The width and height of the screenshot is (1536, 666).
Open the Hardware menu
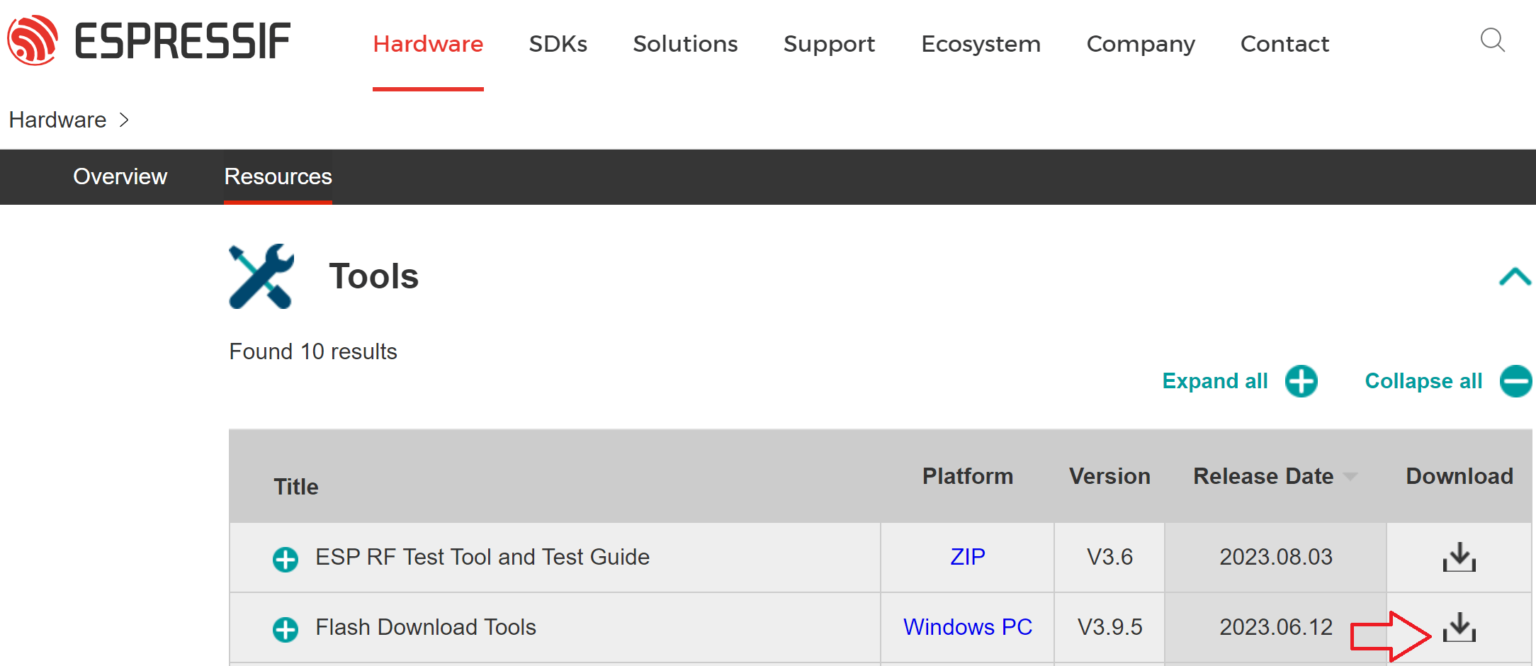428,44
